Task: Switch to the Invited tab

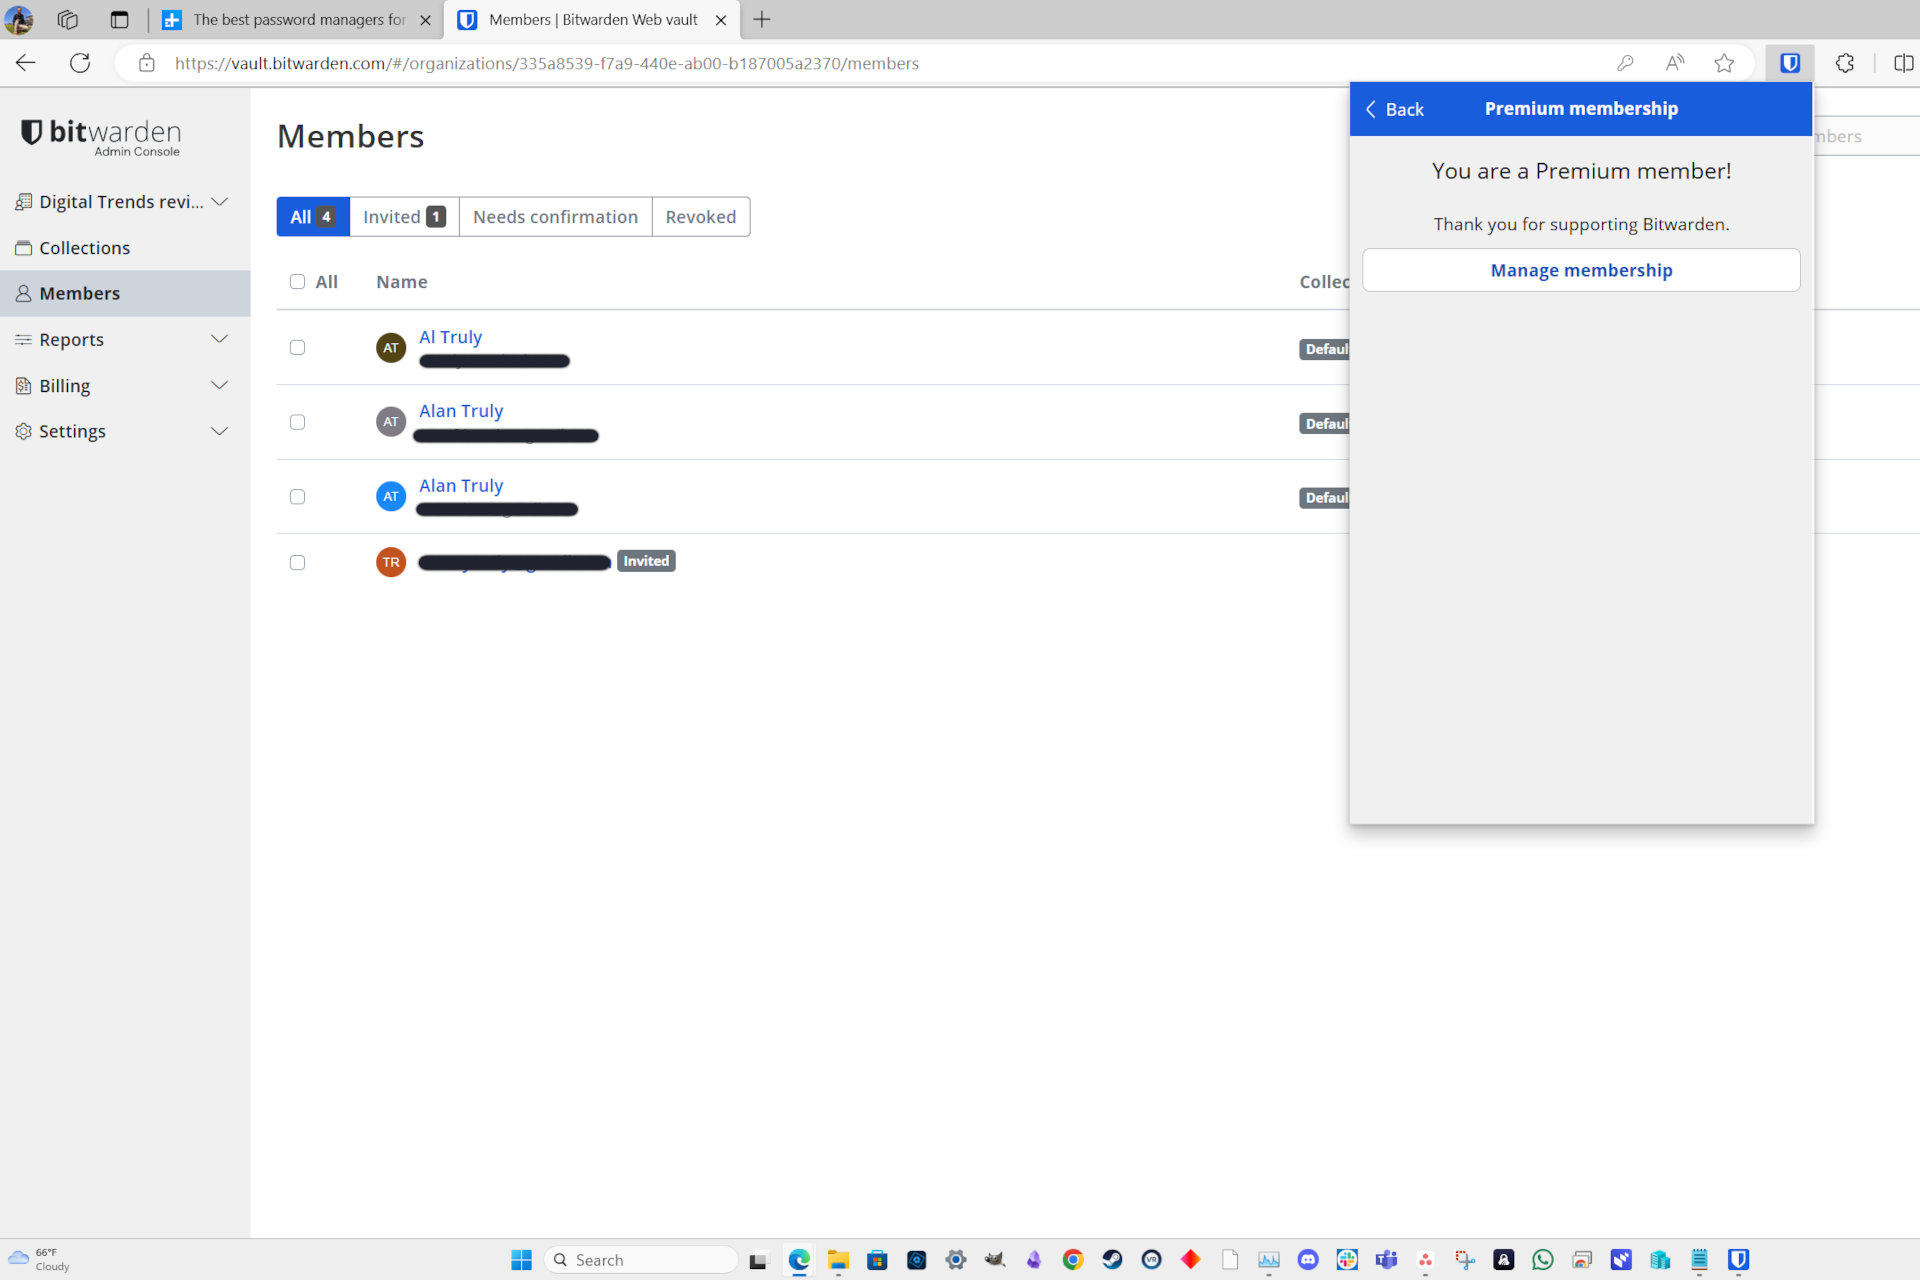Action: (x=404, y=217)
